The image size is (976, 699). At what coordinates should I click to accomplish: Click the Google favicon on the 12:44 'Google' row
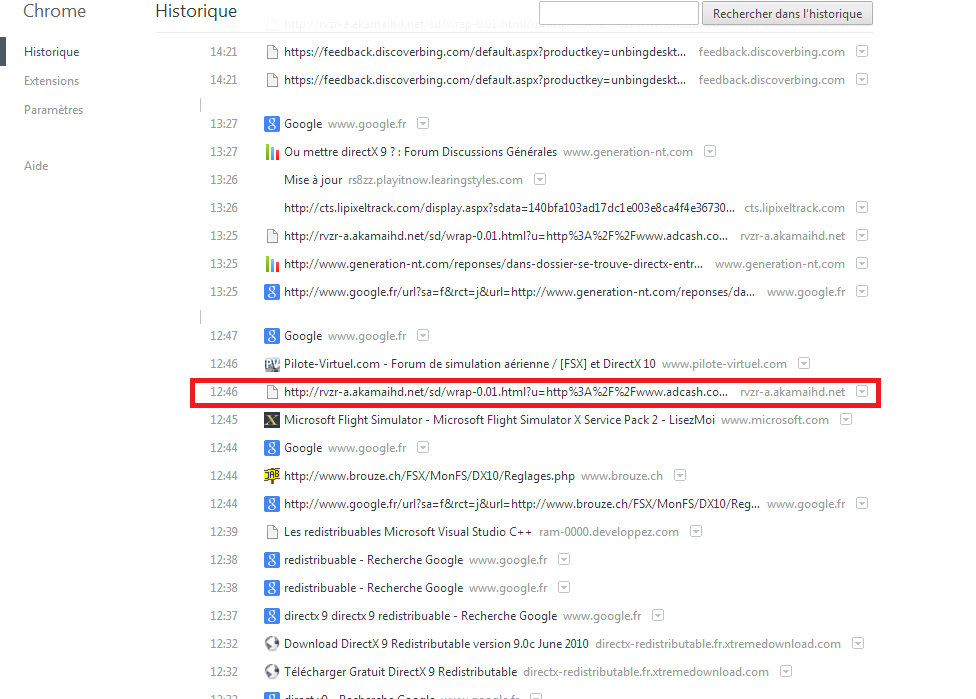[x=271, y=448]
